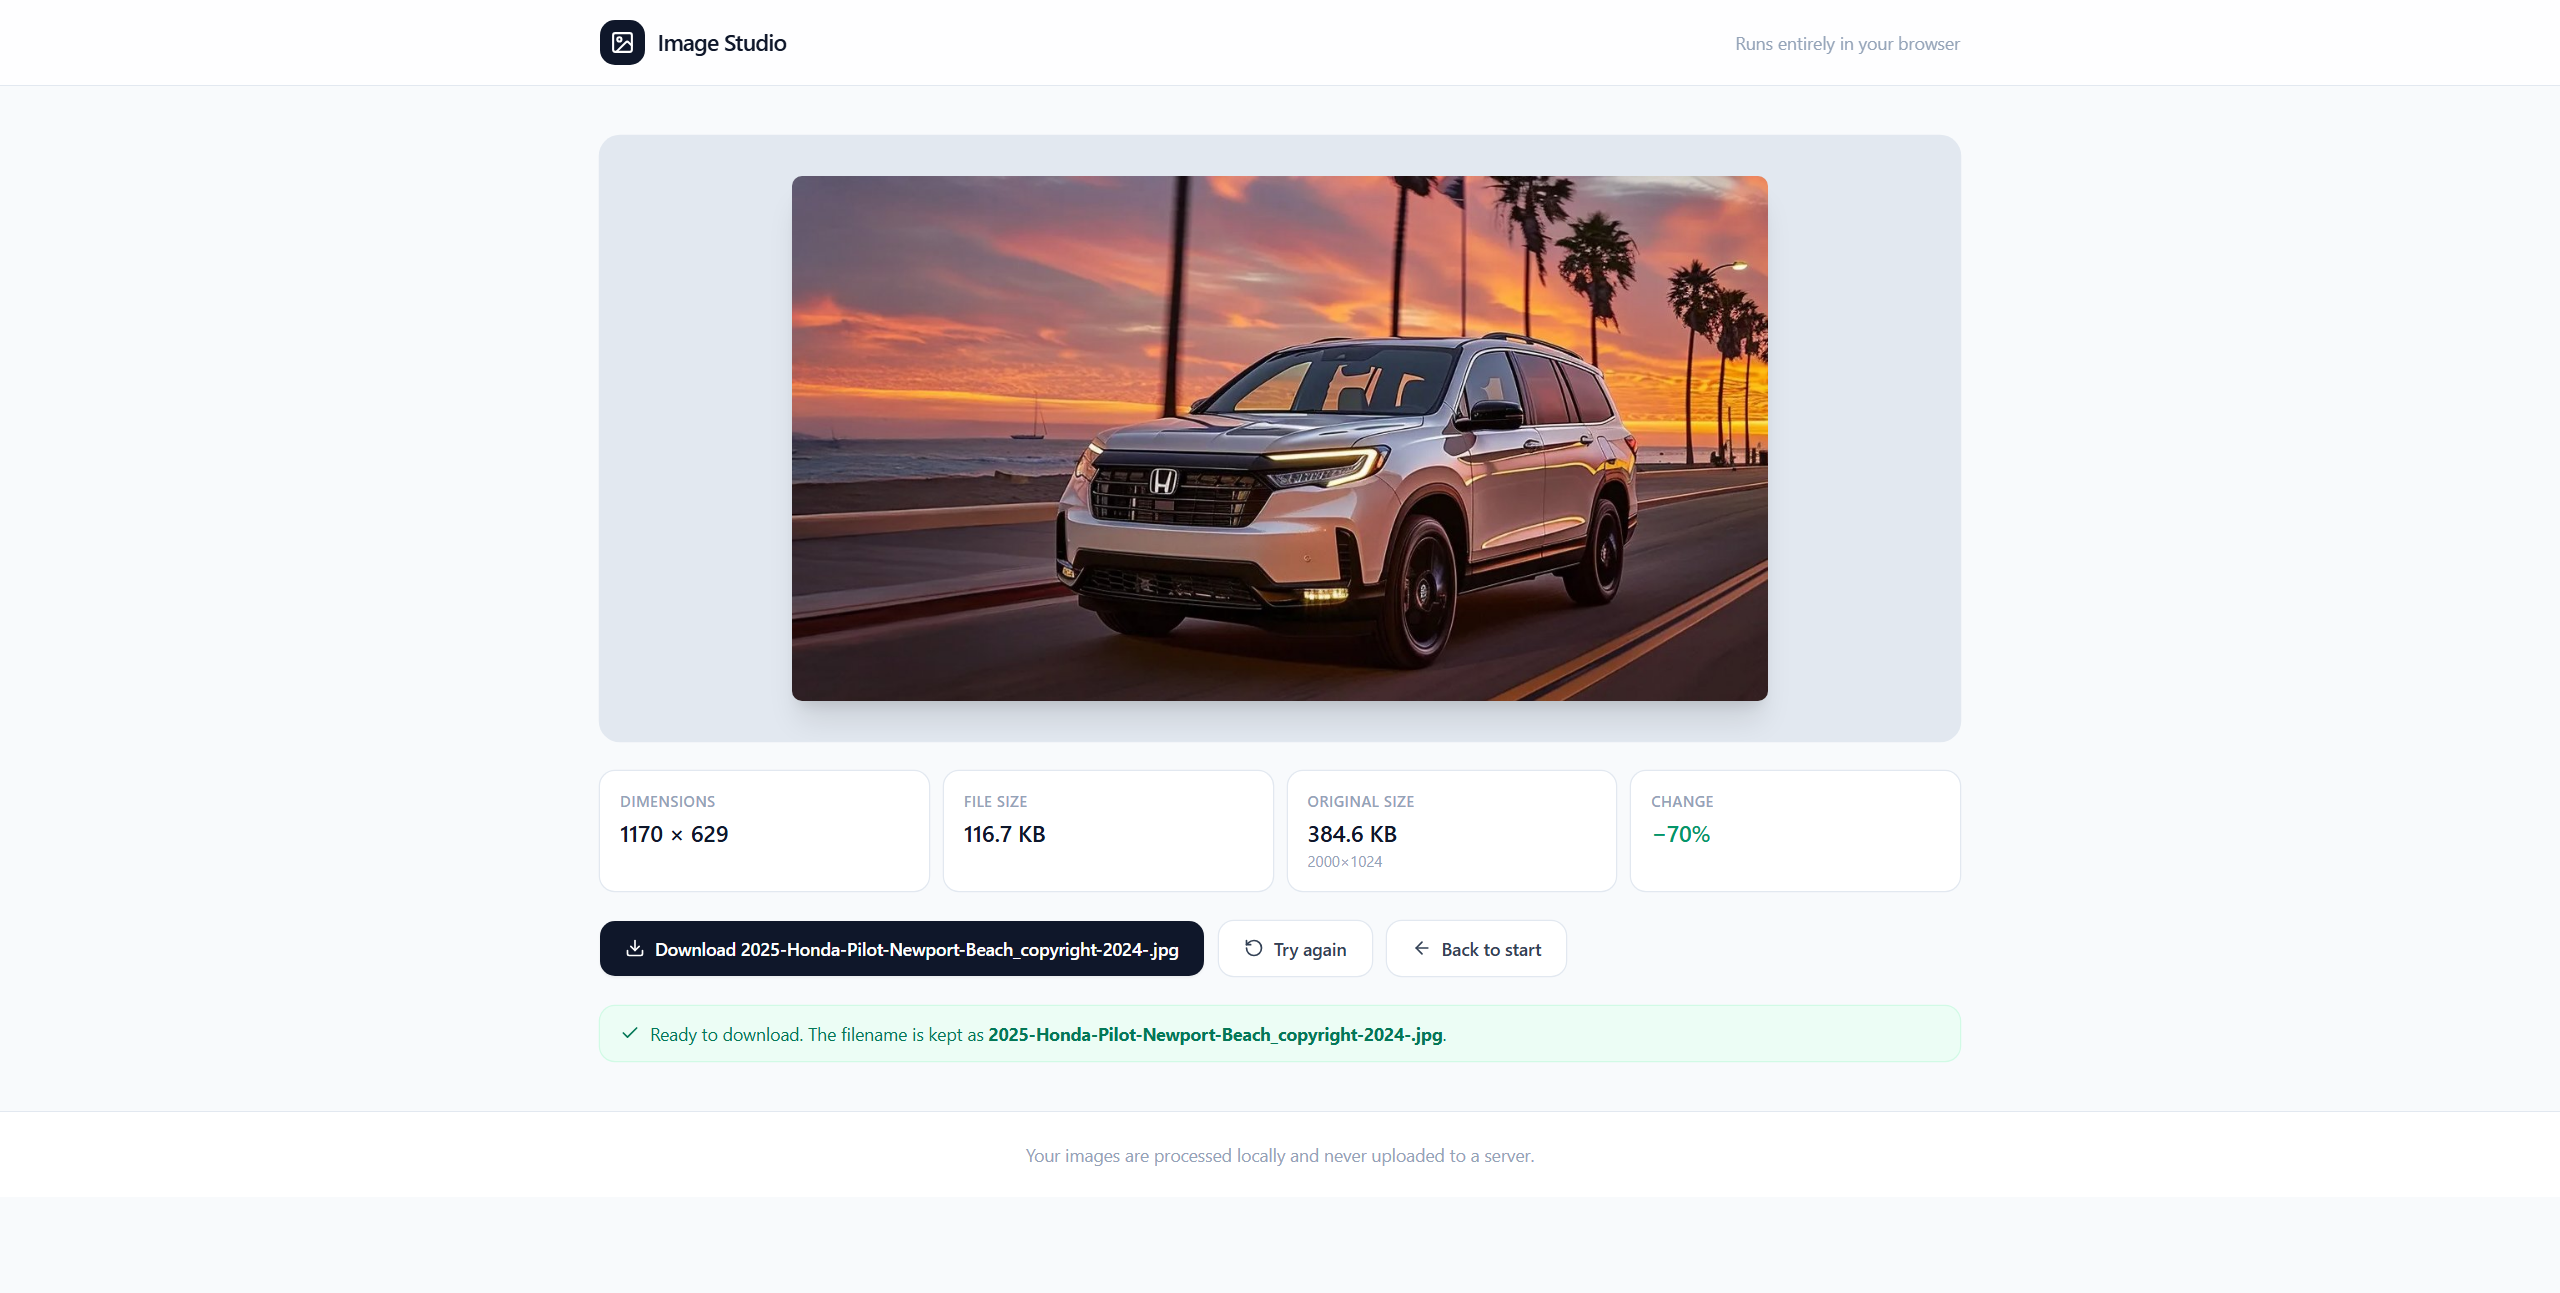
Task: Click the footer note about local processing
Action: click(1280, 1156)
